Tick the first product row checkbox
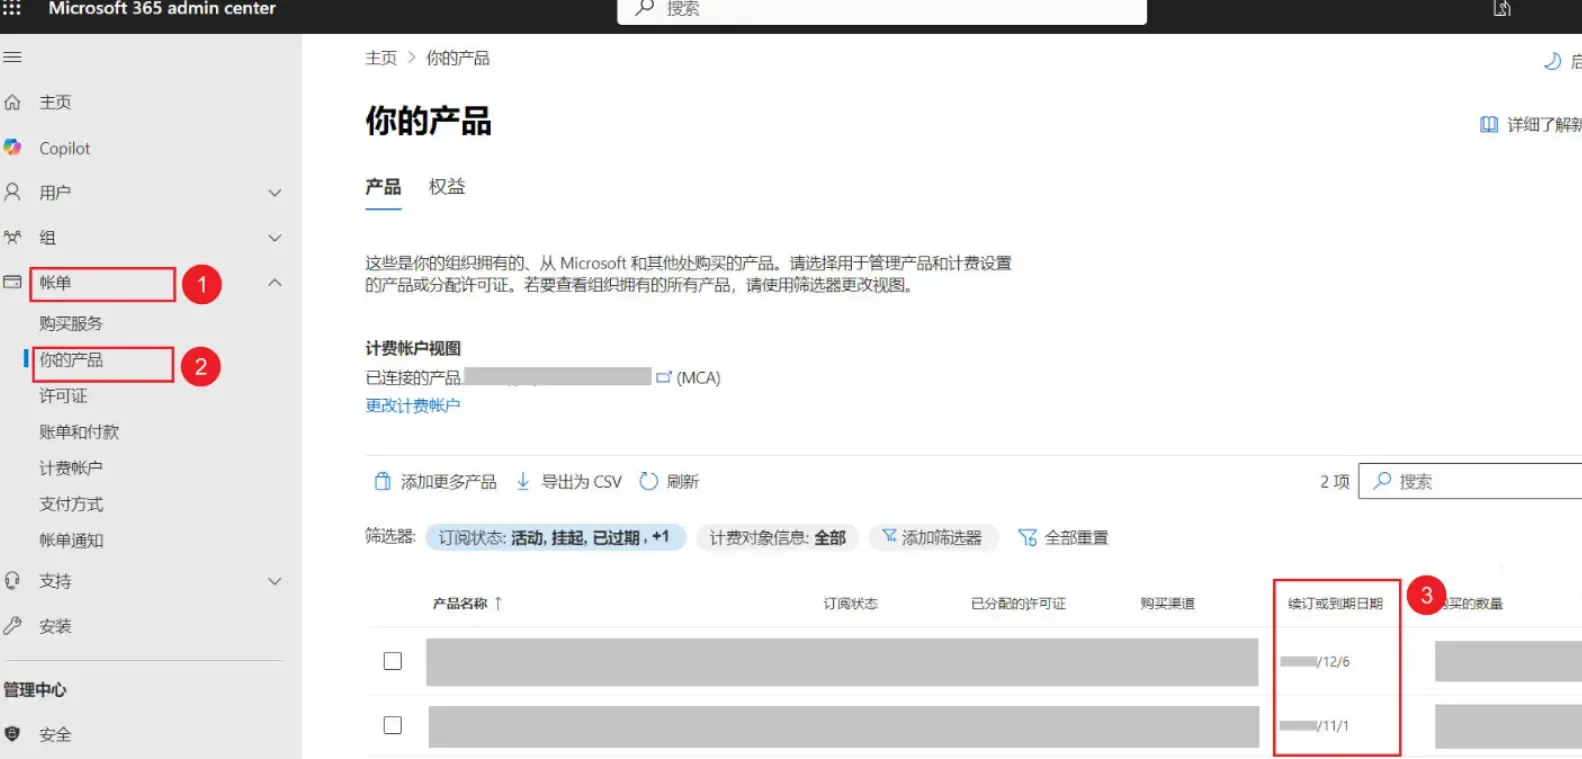Screen dimensions: 1582x759 point(393,661)
